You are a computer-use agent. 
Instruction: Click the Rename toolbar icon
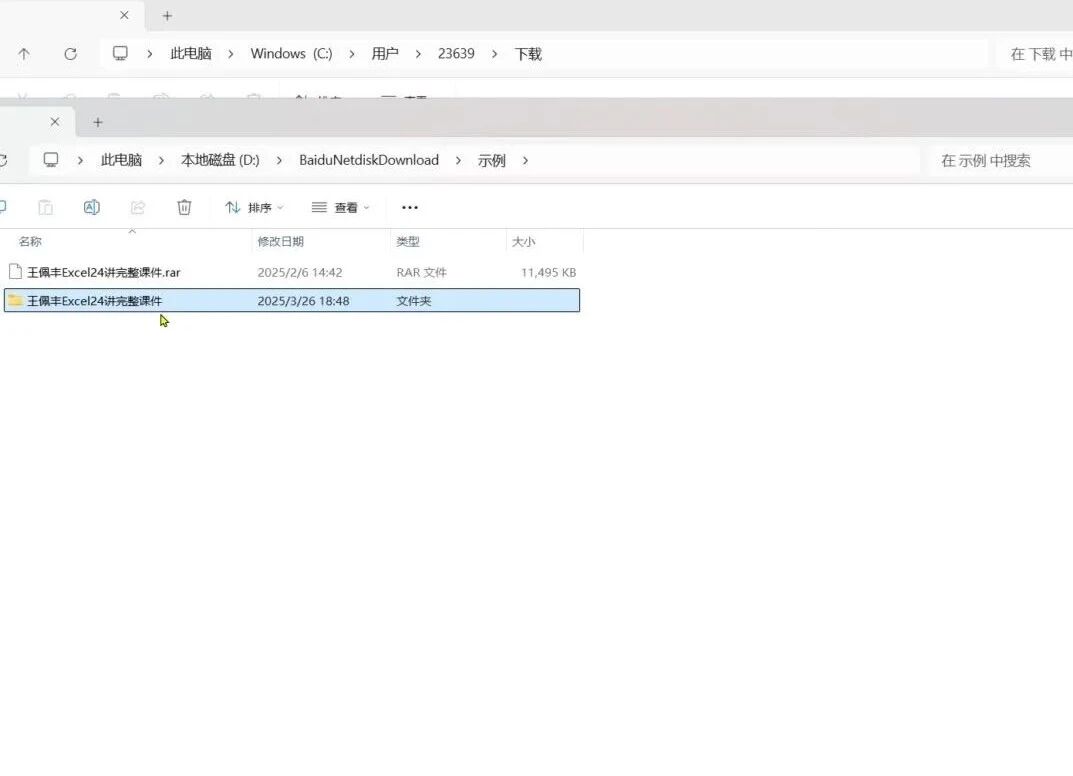tap(92, 207)
